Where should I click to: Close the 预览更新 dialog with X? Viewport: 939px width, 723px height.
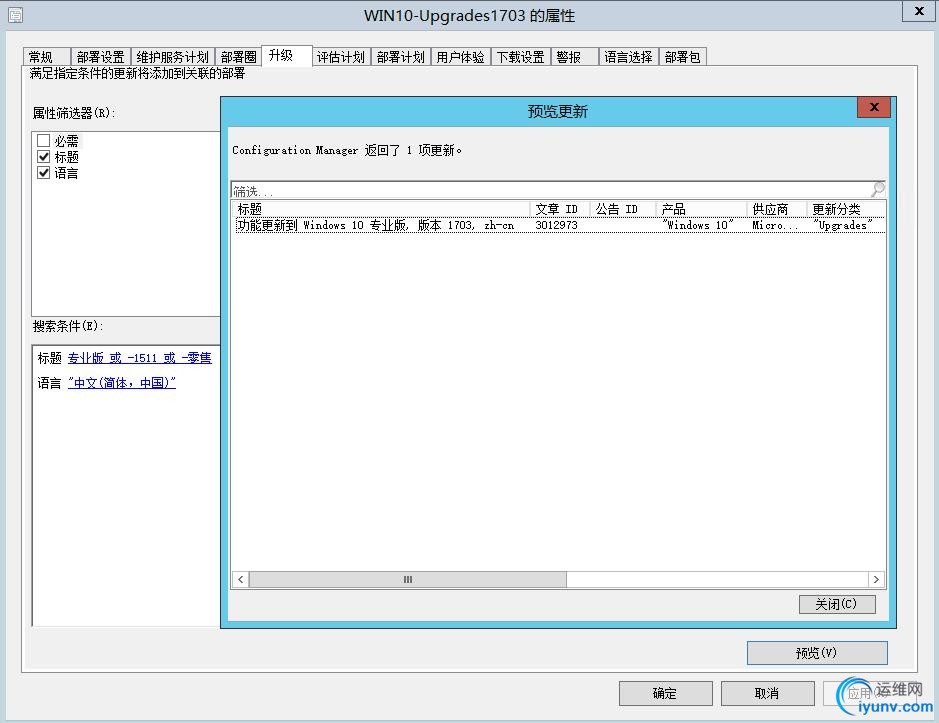tap(874, 107)
